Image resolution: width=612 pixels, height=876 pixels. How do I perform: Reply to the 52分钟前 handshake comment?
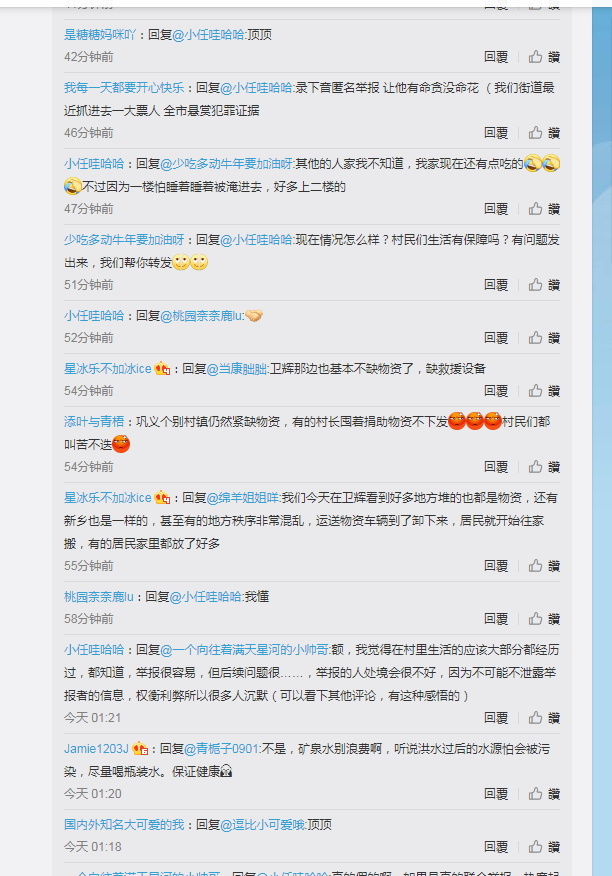tap(496, 338)
